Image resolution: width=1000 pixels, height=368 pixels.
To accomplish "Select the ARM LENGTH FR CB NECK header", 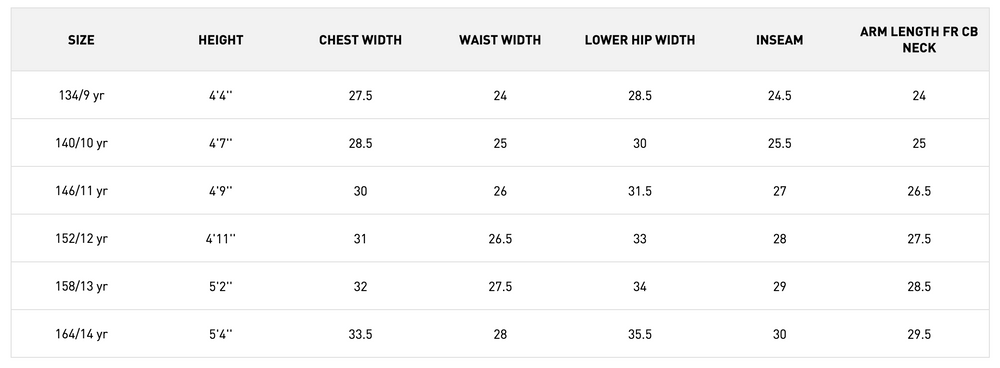I will (x=919, y=40).
